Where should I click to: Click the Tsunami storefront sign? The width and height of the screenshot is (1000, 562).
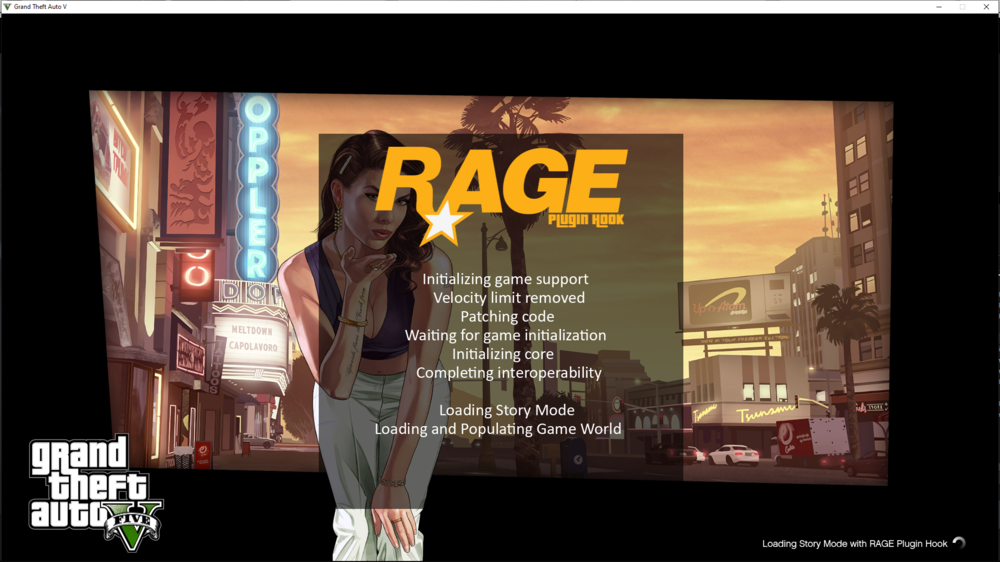pyautogui.click(x=766, y=412)
